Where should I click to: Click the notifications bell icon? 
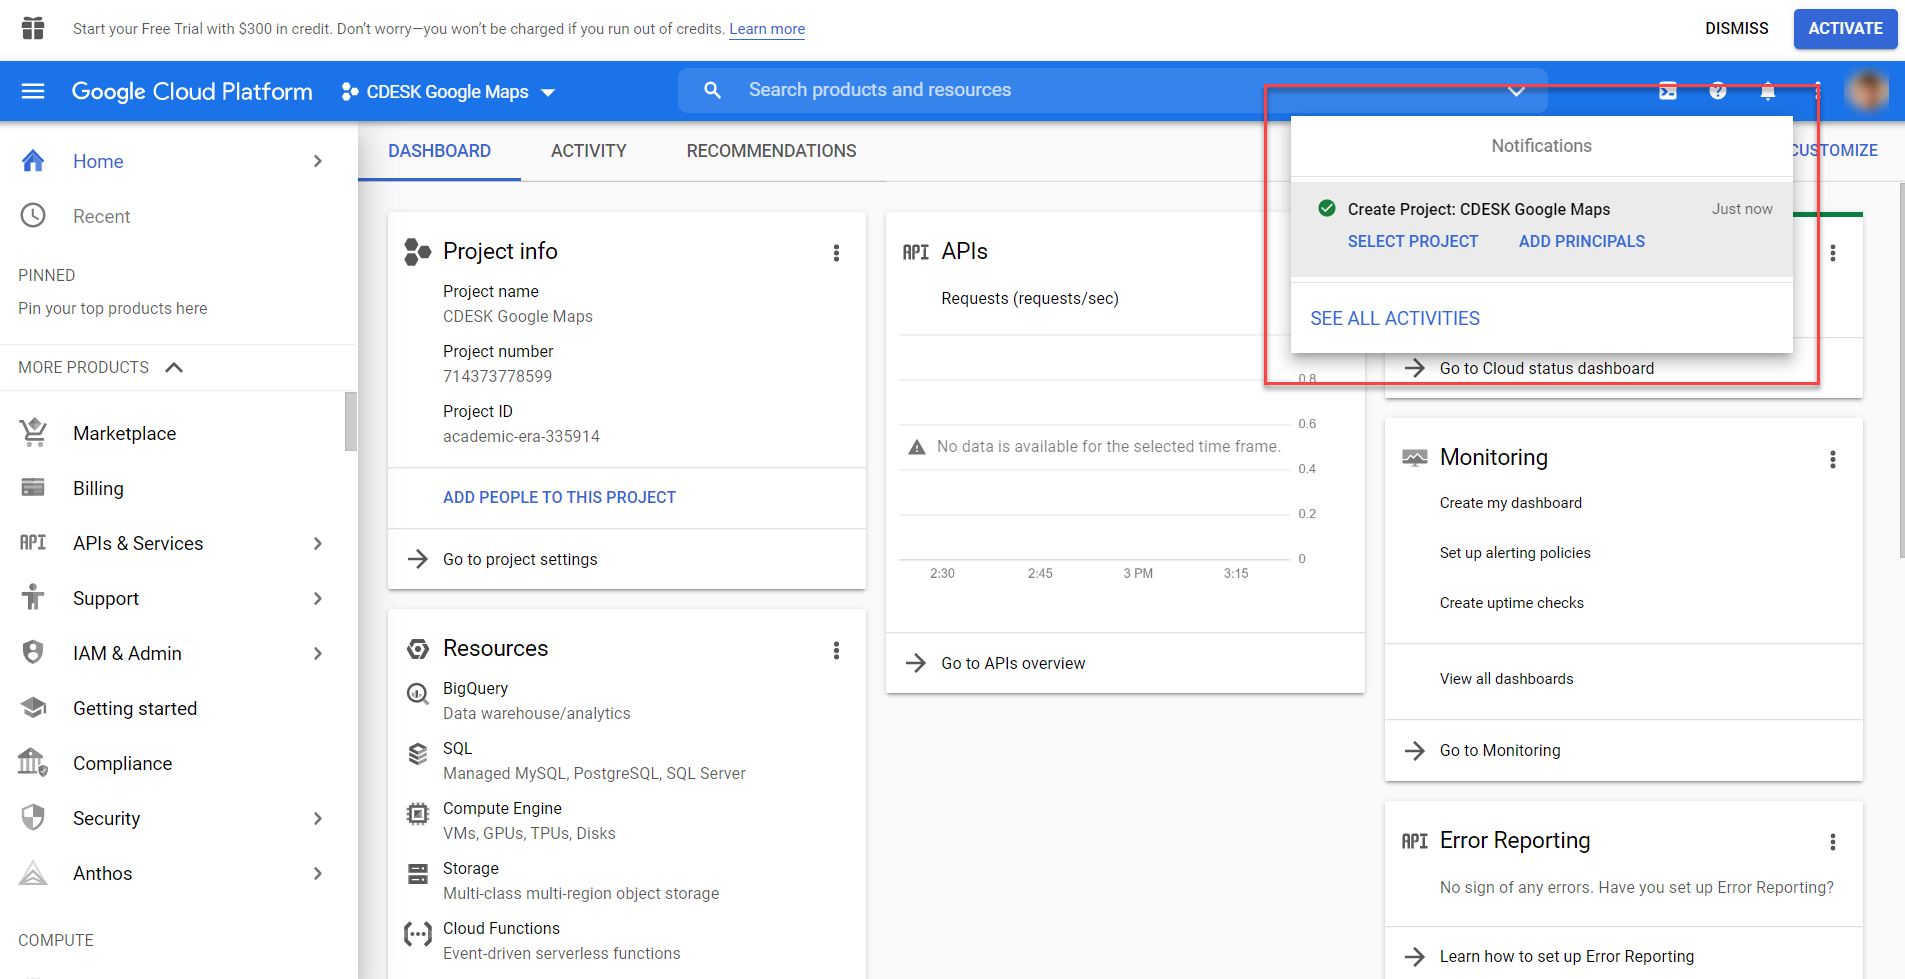(x=1768, y=91)
